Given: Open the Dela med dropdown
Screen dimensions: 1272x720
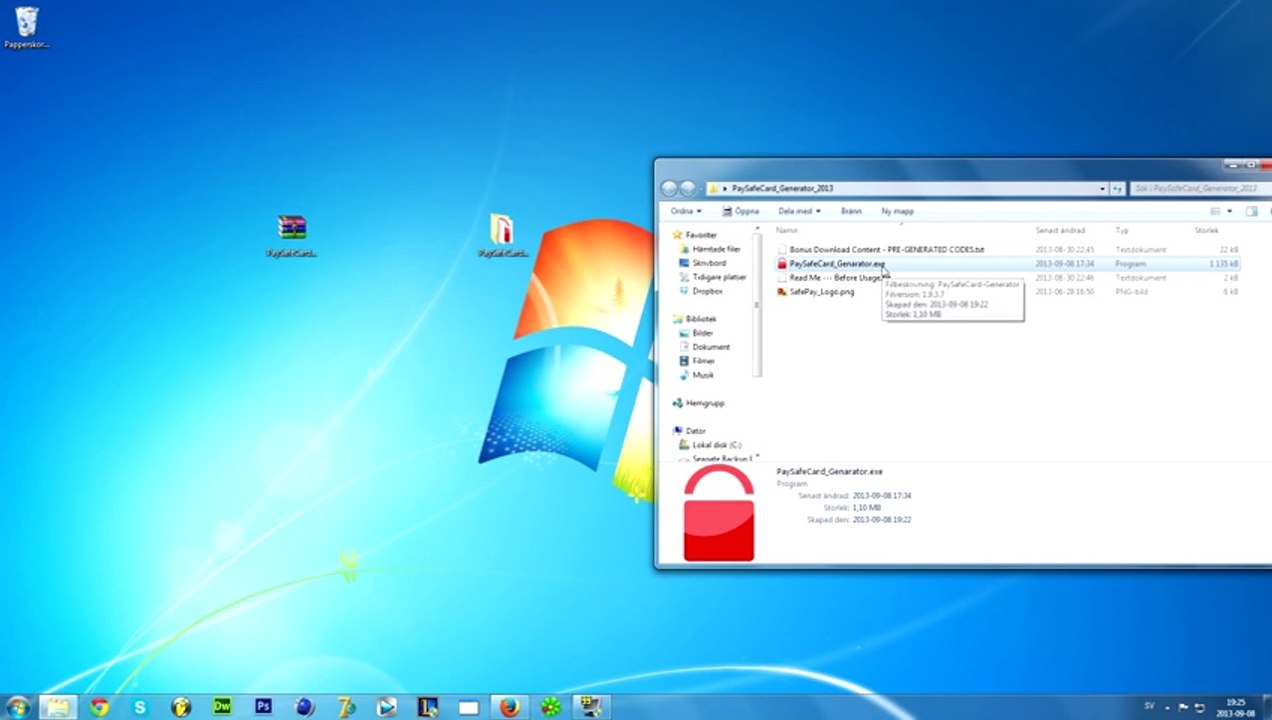Looking at the screenshot, I should pos(799,211).
